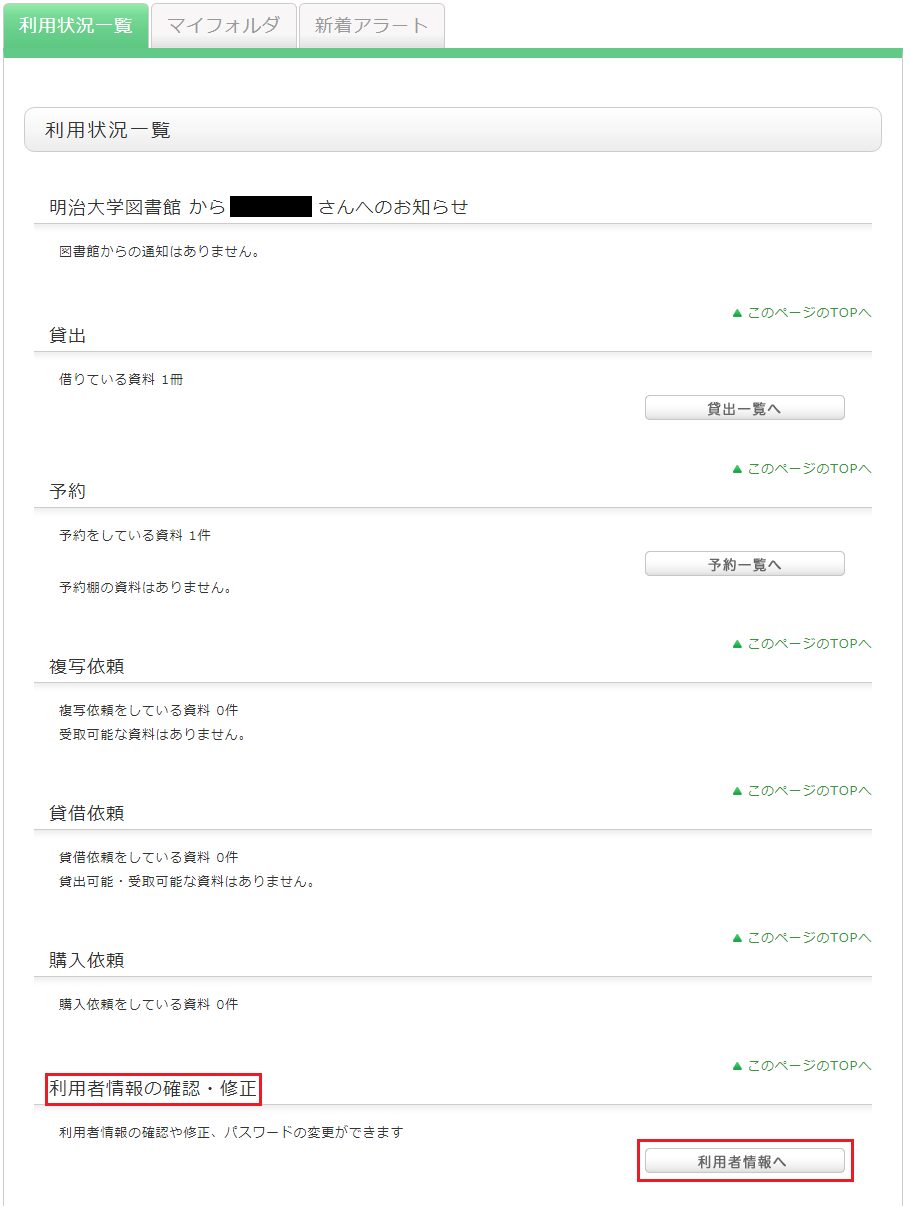
Task: Open the 新着アラート tab
Action: coord(371,25)
